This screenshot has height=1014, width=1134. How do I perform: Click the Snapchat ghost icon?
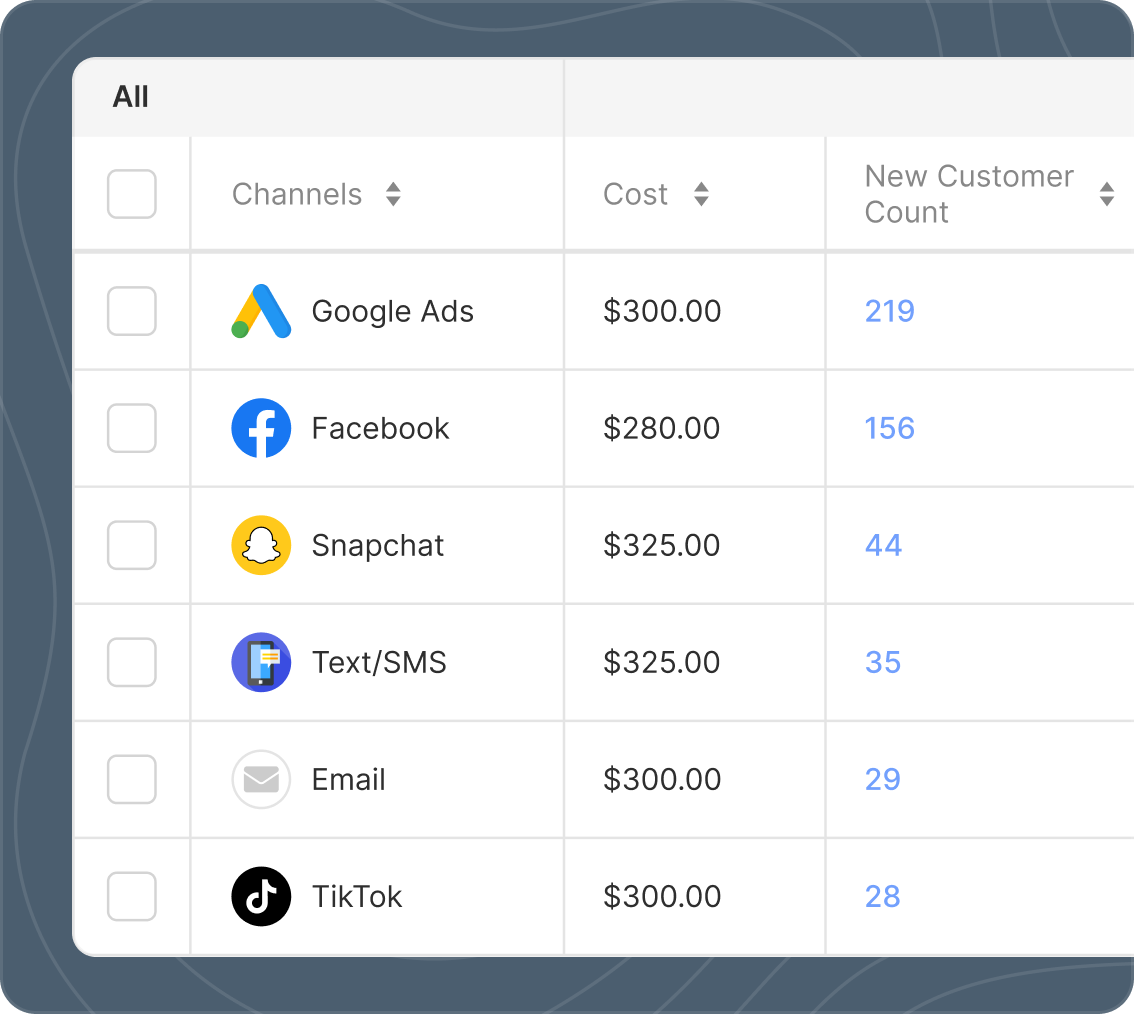[x=261, y=545]
